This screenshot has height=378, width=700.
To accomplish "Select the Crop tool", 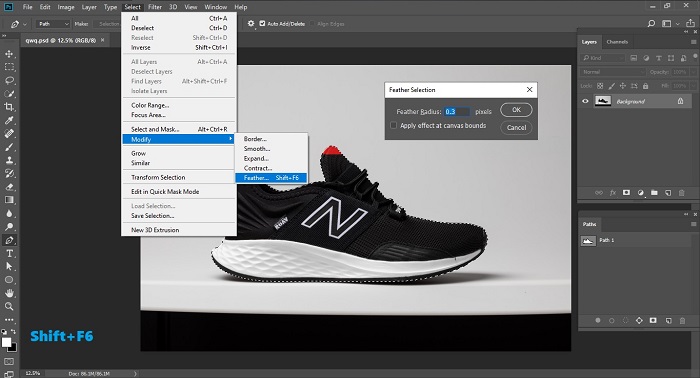I will [x=9, y=107].
